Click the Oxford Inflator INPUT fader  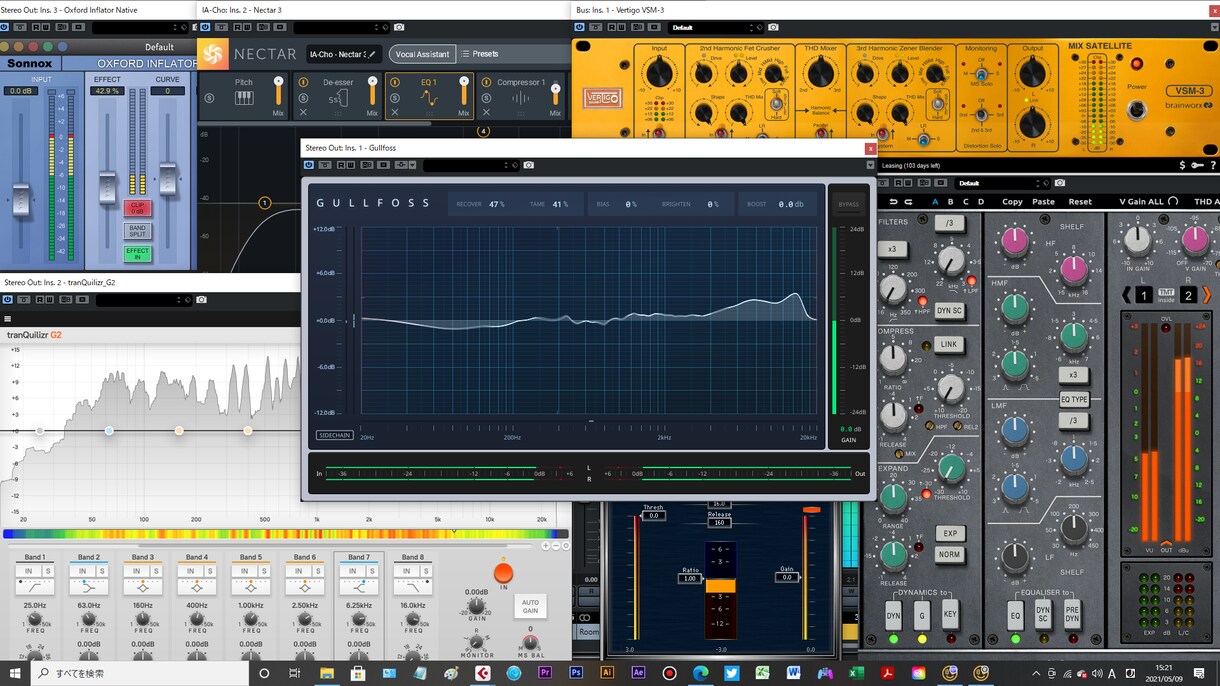(20, 199)
